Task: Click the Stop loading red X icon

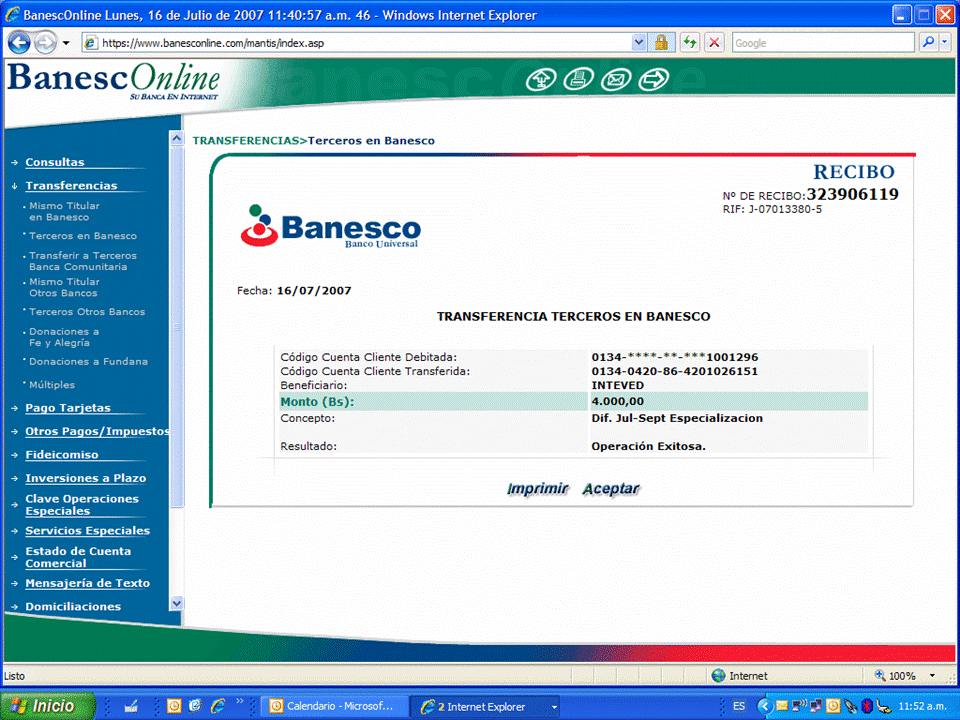Action: [714, 43]
